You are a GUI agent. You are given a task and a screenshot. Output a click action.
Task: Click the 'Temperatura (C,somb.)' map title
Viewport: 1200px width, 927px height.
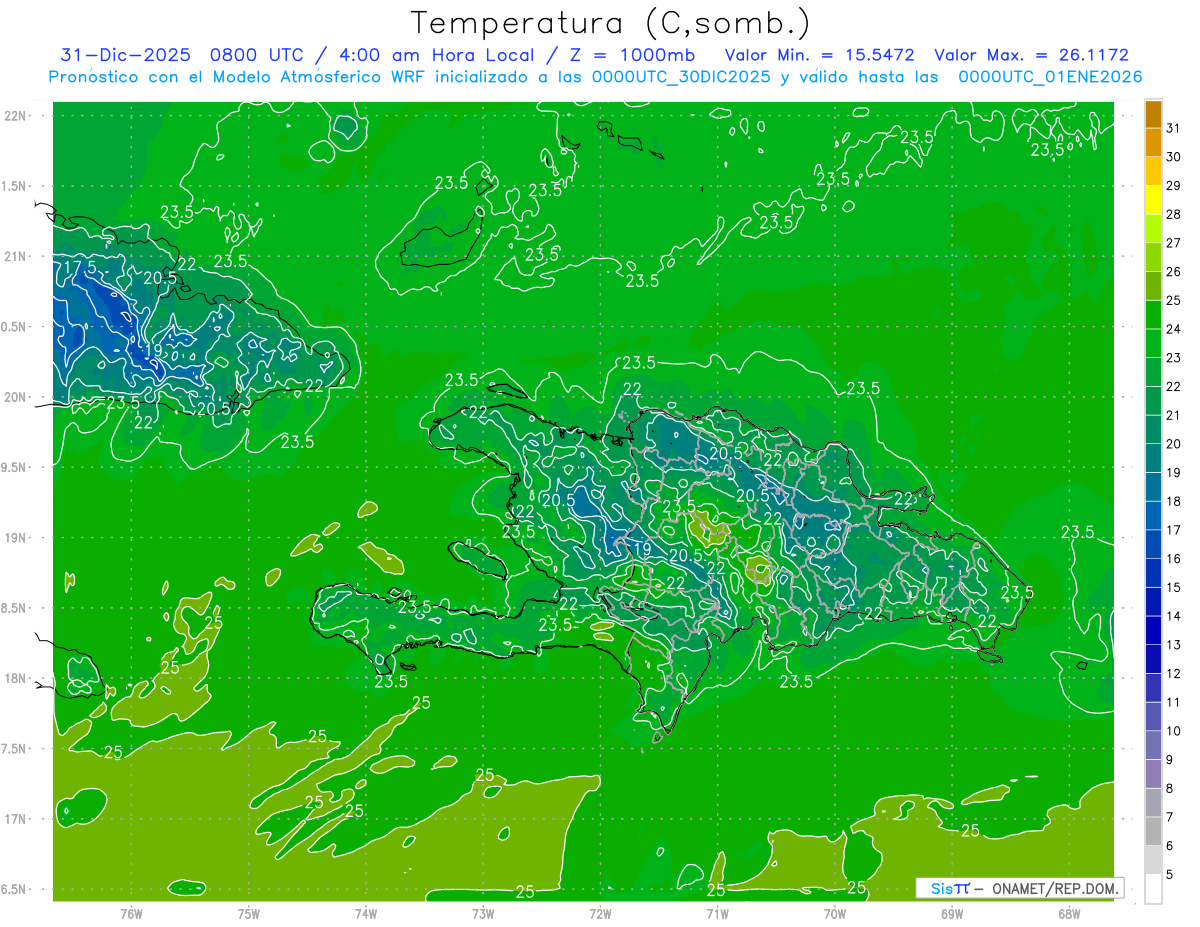(610, 23)
